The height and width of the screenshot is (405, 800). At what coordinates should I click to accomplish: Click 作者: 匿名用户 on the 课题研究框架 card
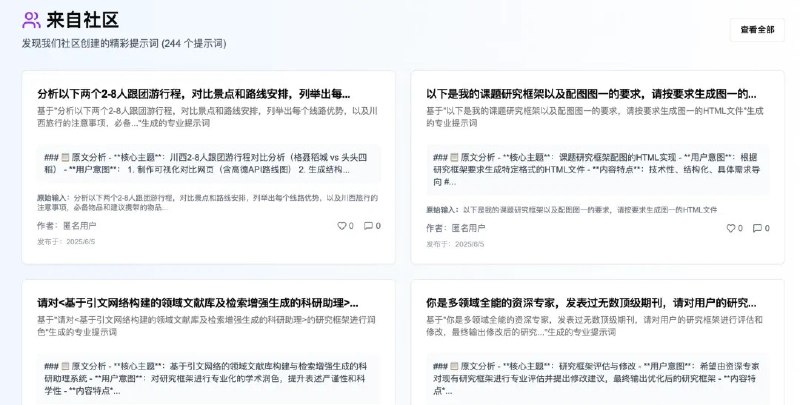[x=456, y=228]
